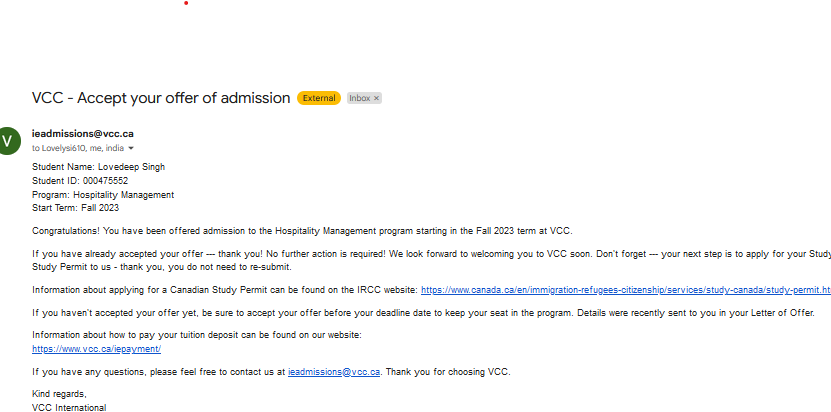Expand recipient details arrow beside "india"
Screen dimensions: 831x412
tap(131, 148)
